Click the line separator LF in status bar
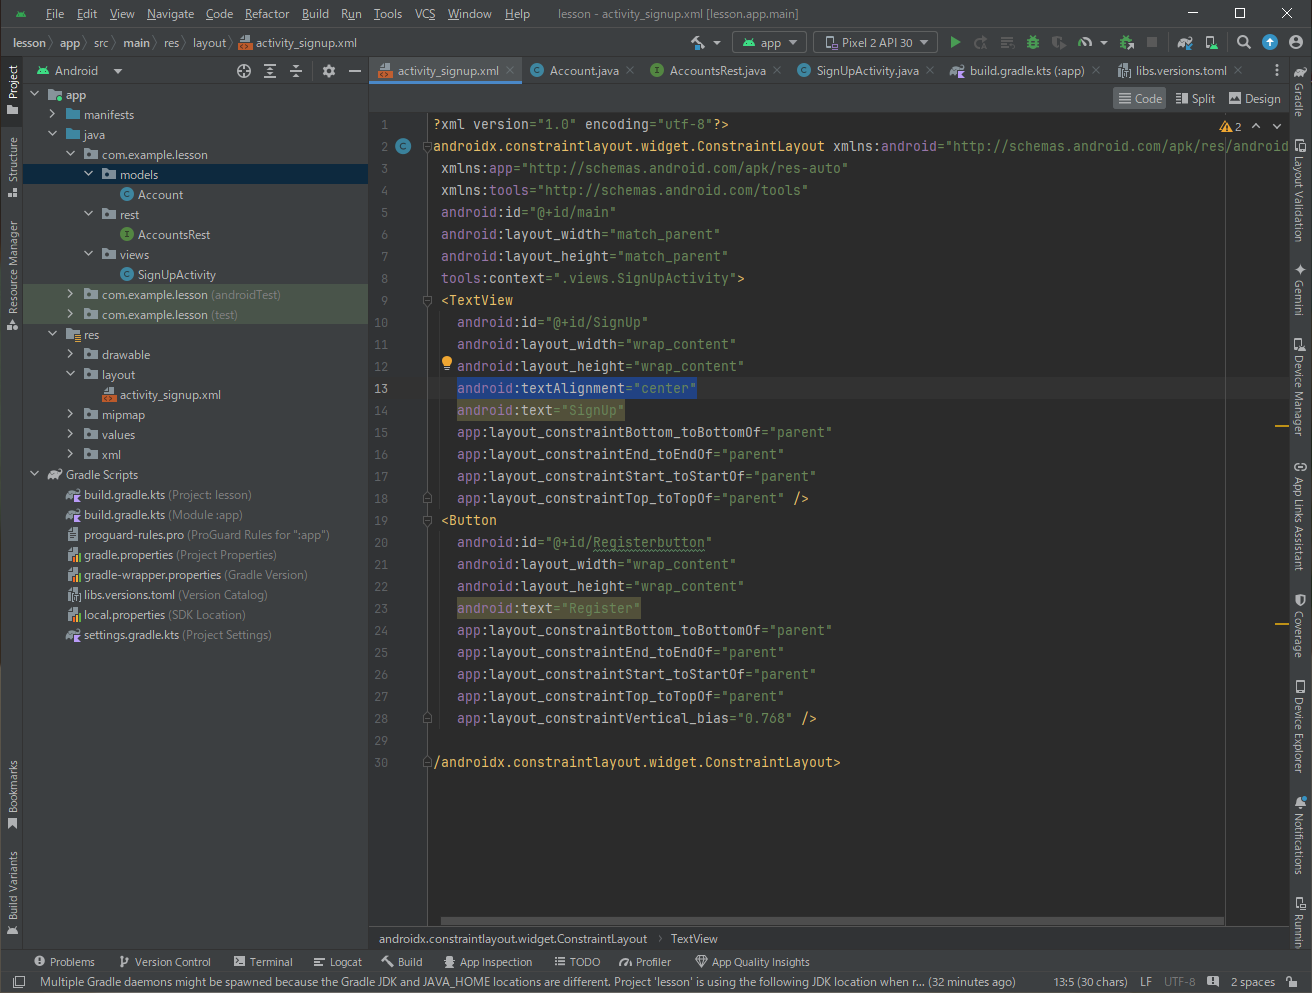Screen dimensions: 1312x993 [x=1146, y=982]
